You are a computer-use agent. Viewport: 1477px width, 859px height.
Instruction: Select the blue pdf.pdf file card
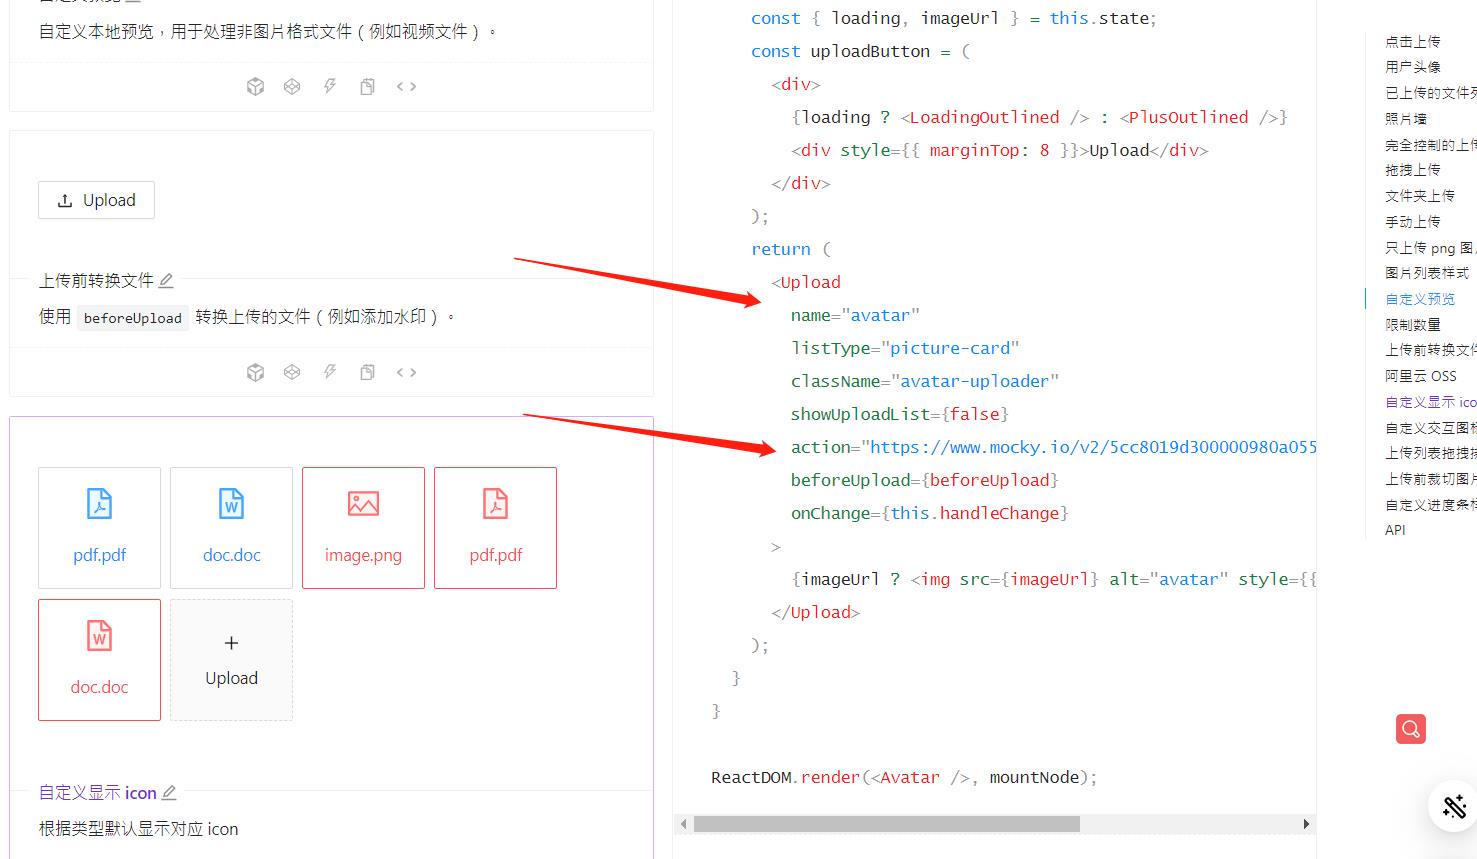pos(99,528)
